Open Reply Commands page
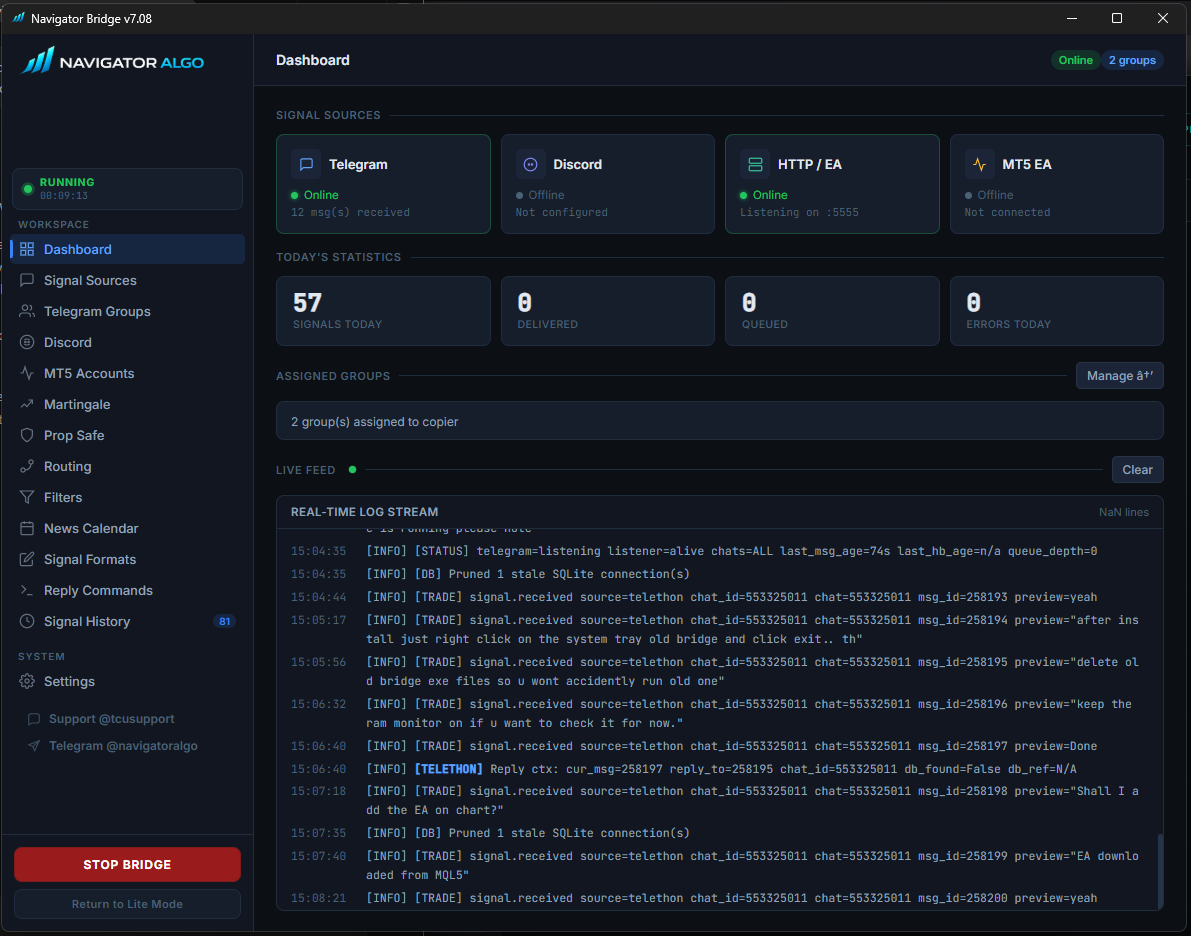This screenshot has width=1191, height=936. (x=128, y=590)
